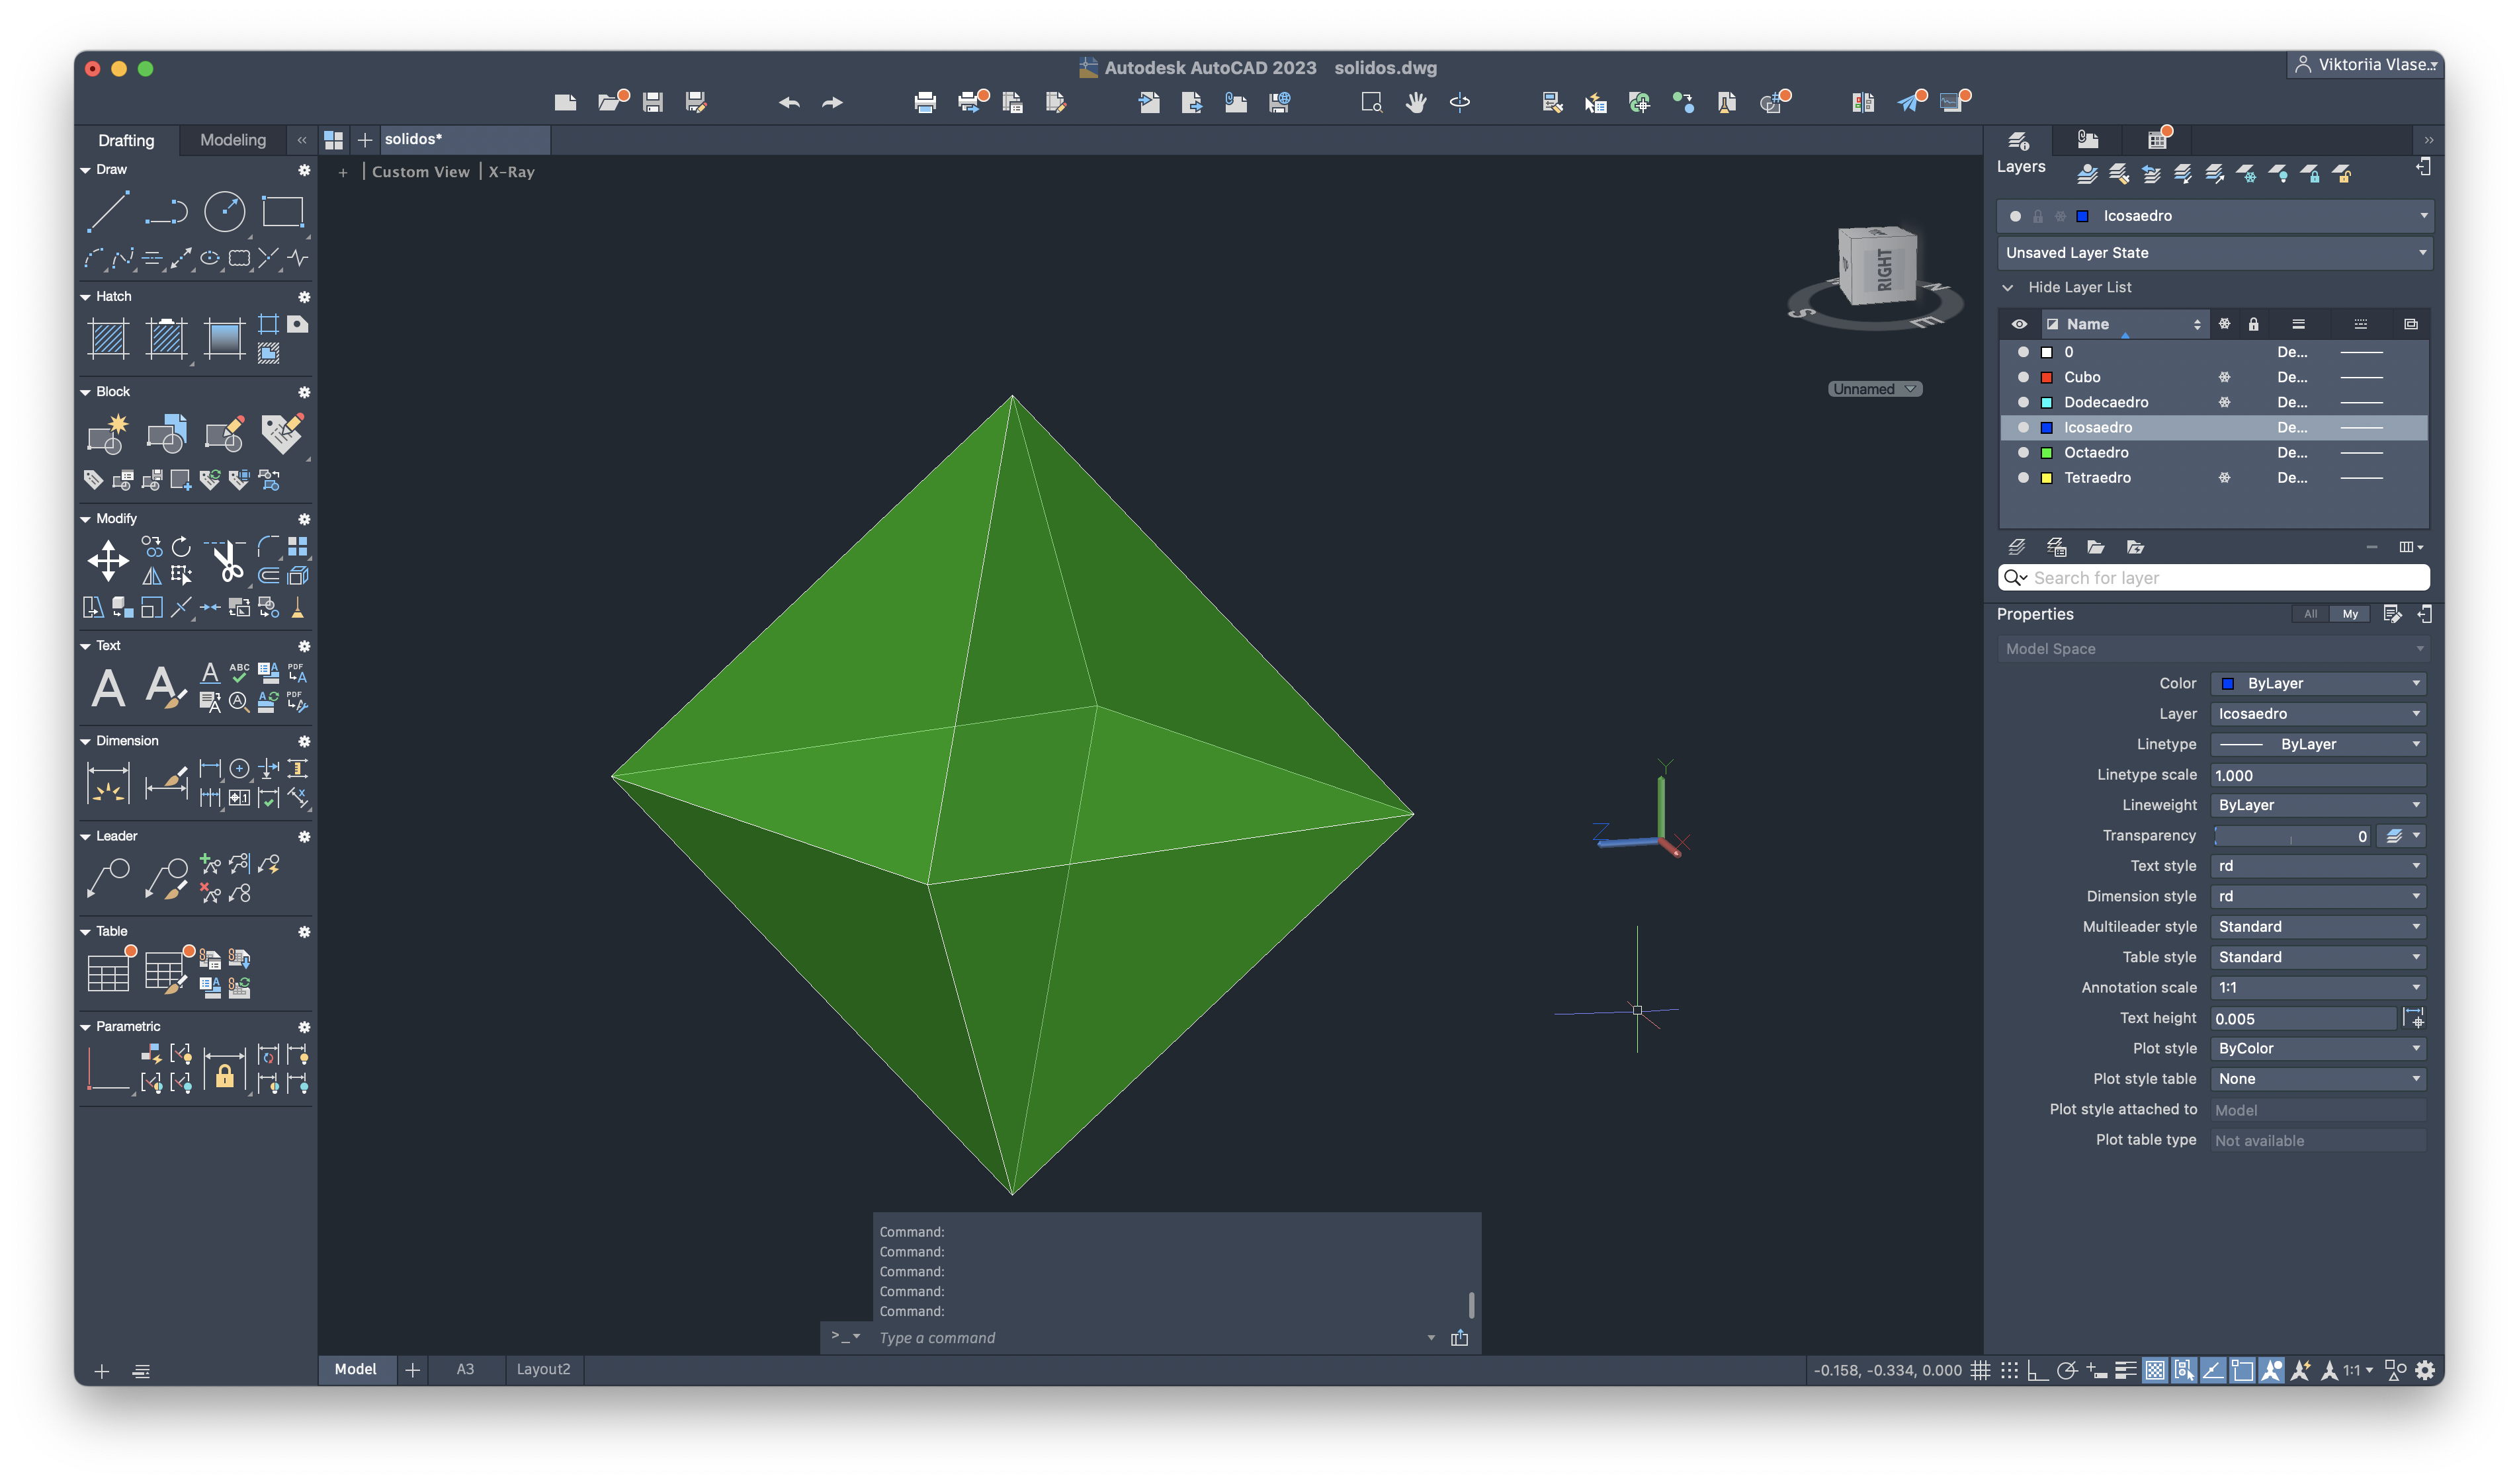
Task: Select the Line draw tool
Action: (107, 212)
